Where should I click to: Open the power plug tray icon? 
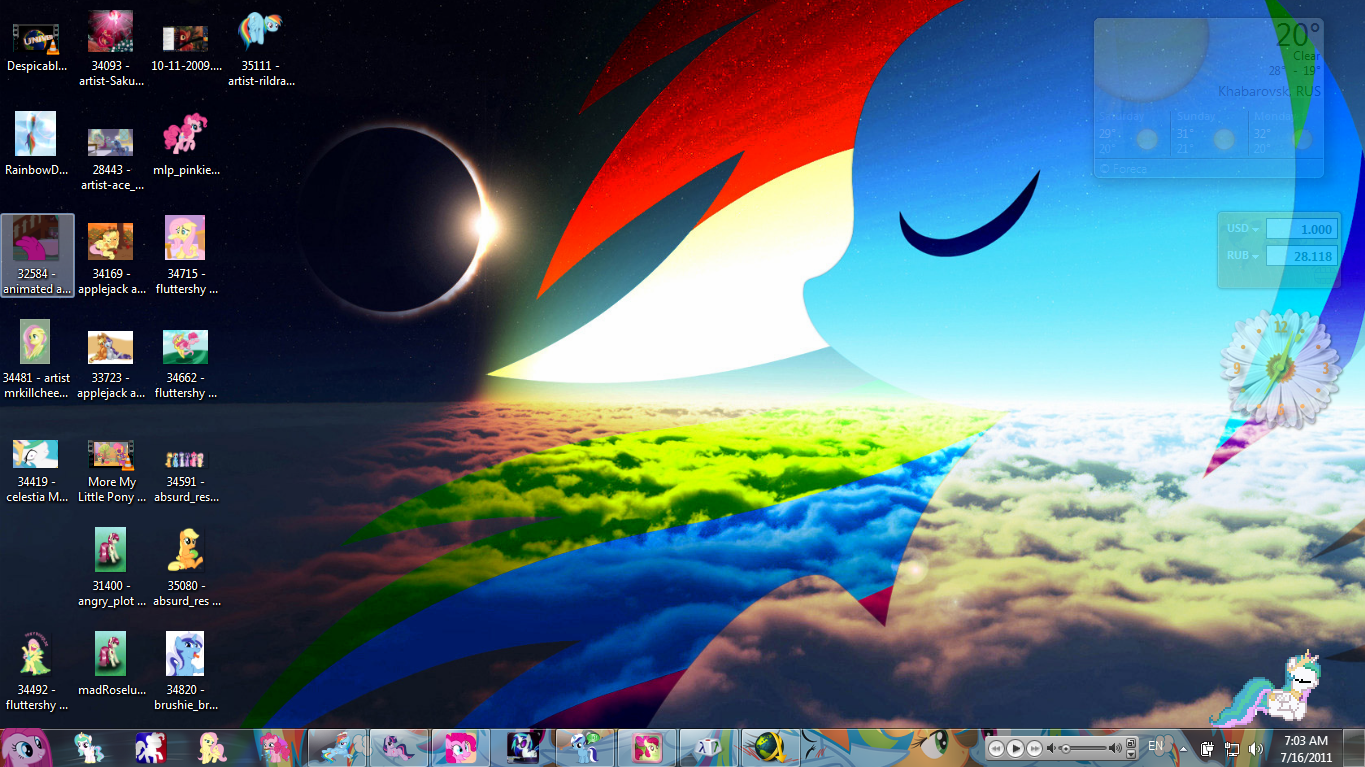pos(1208,748)
